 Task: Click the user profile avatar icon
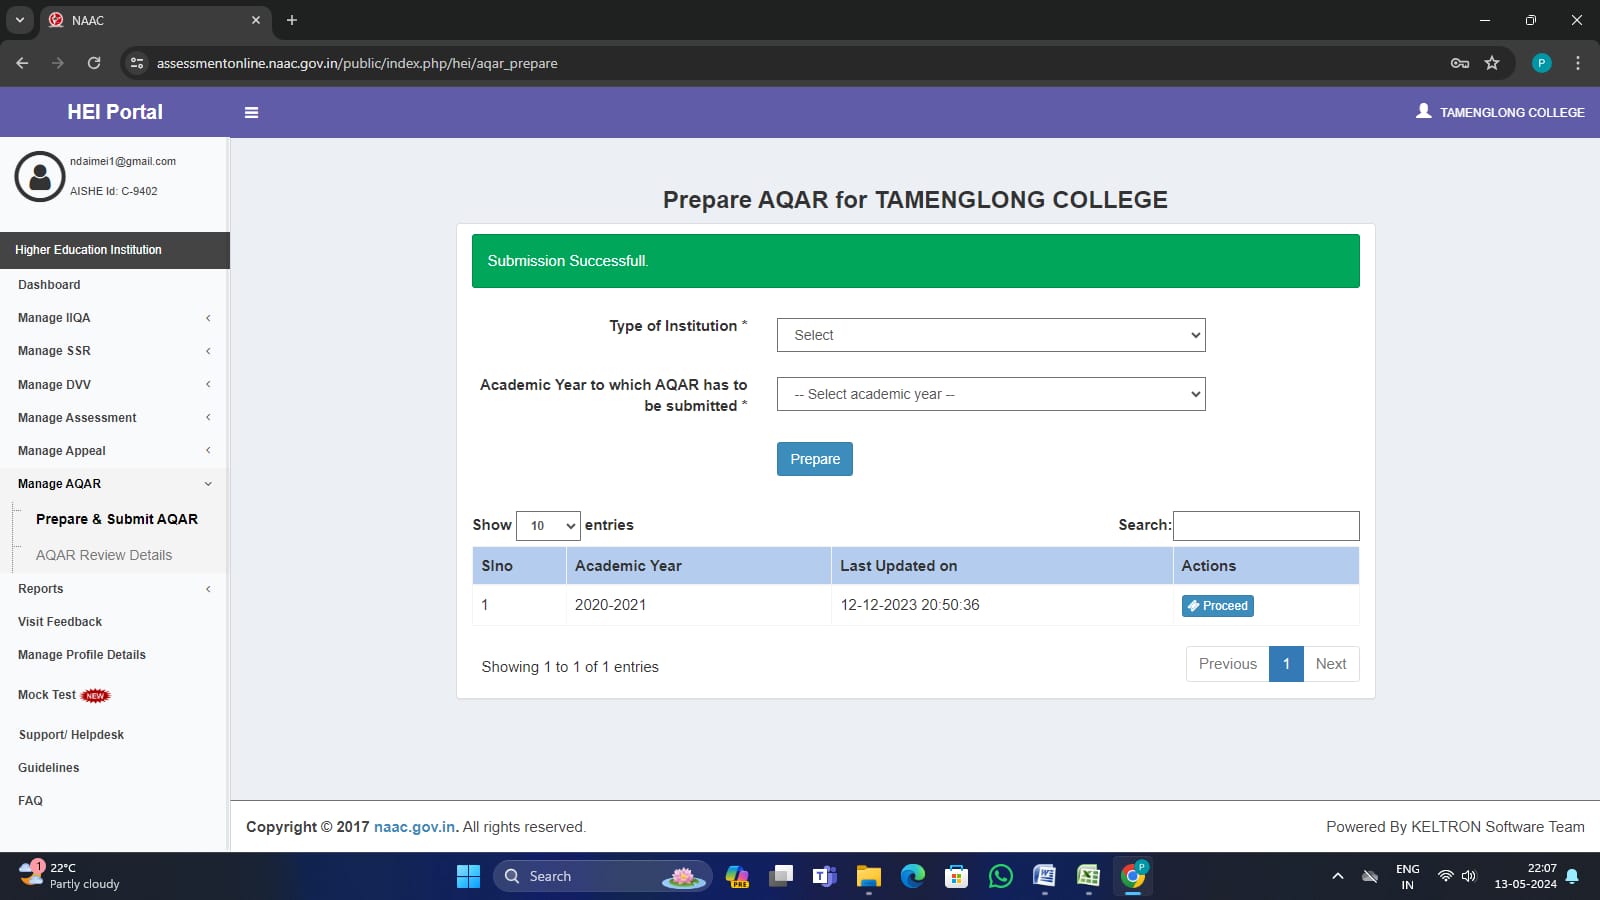pos(40,177)
